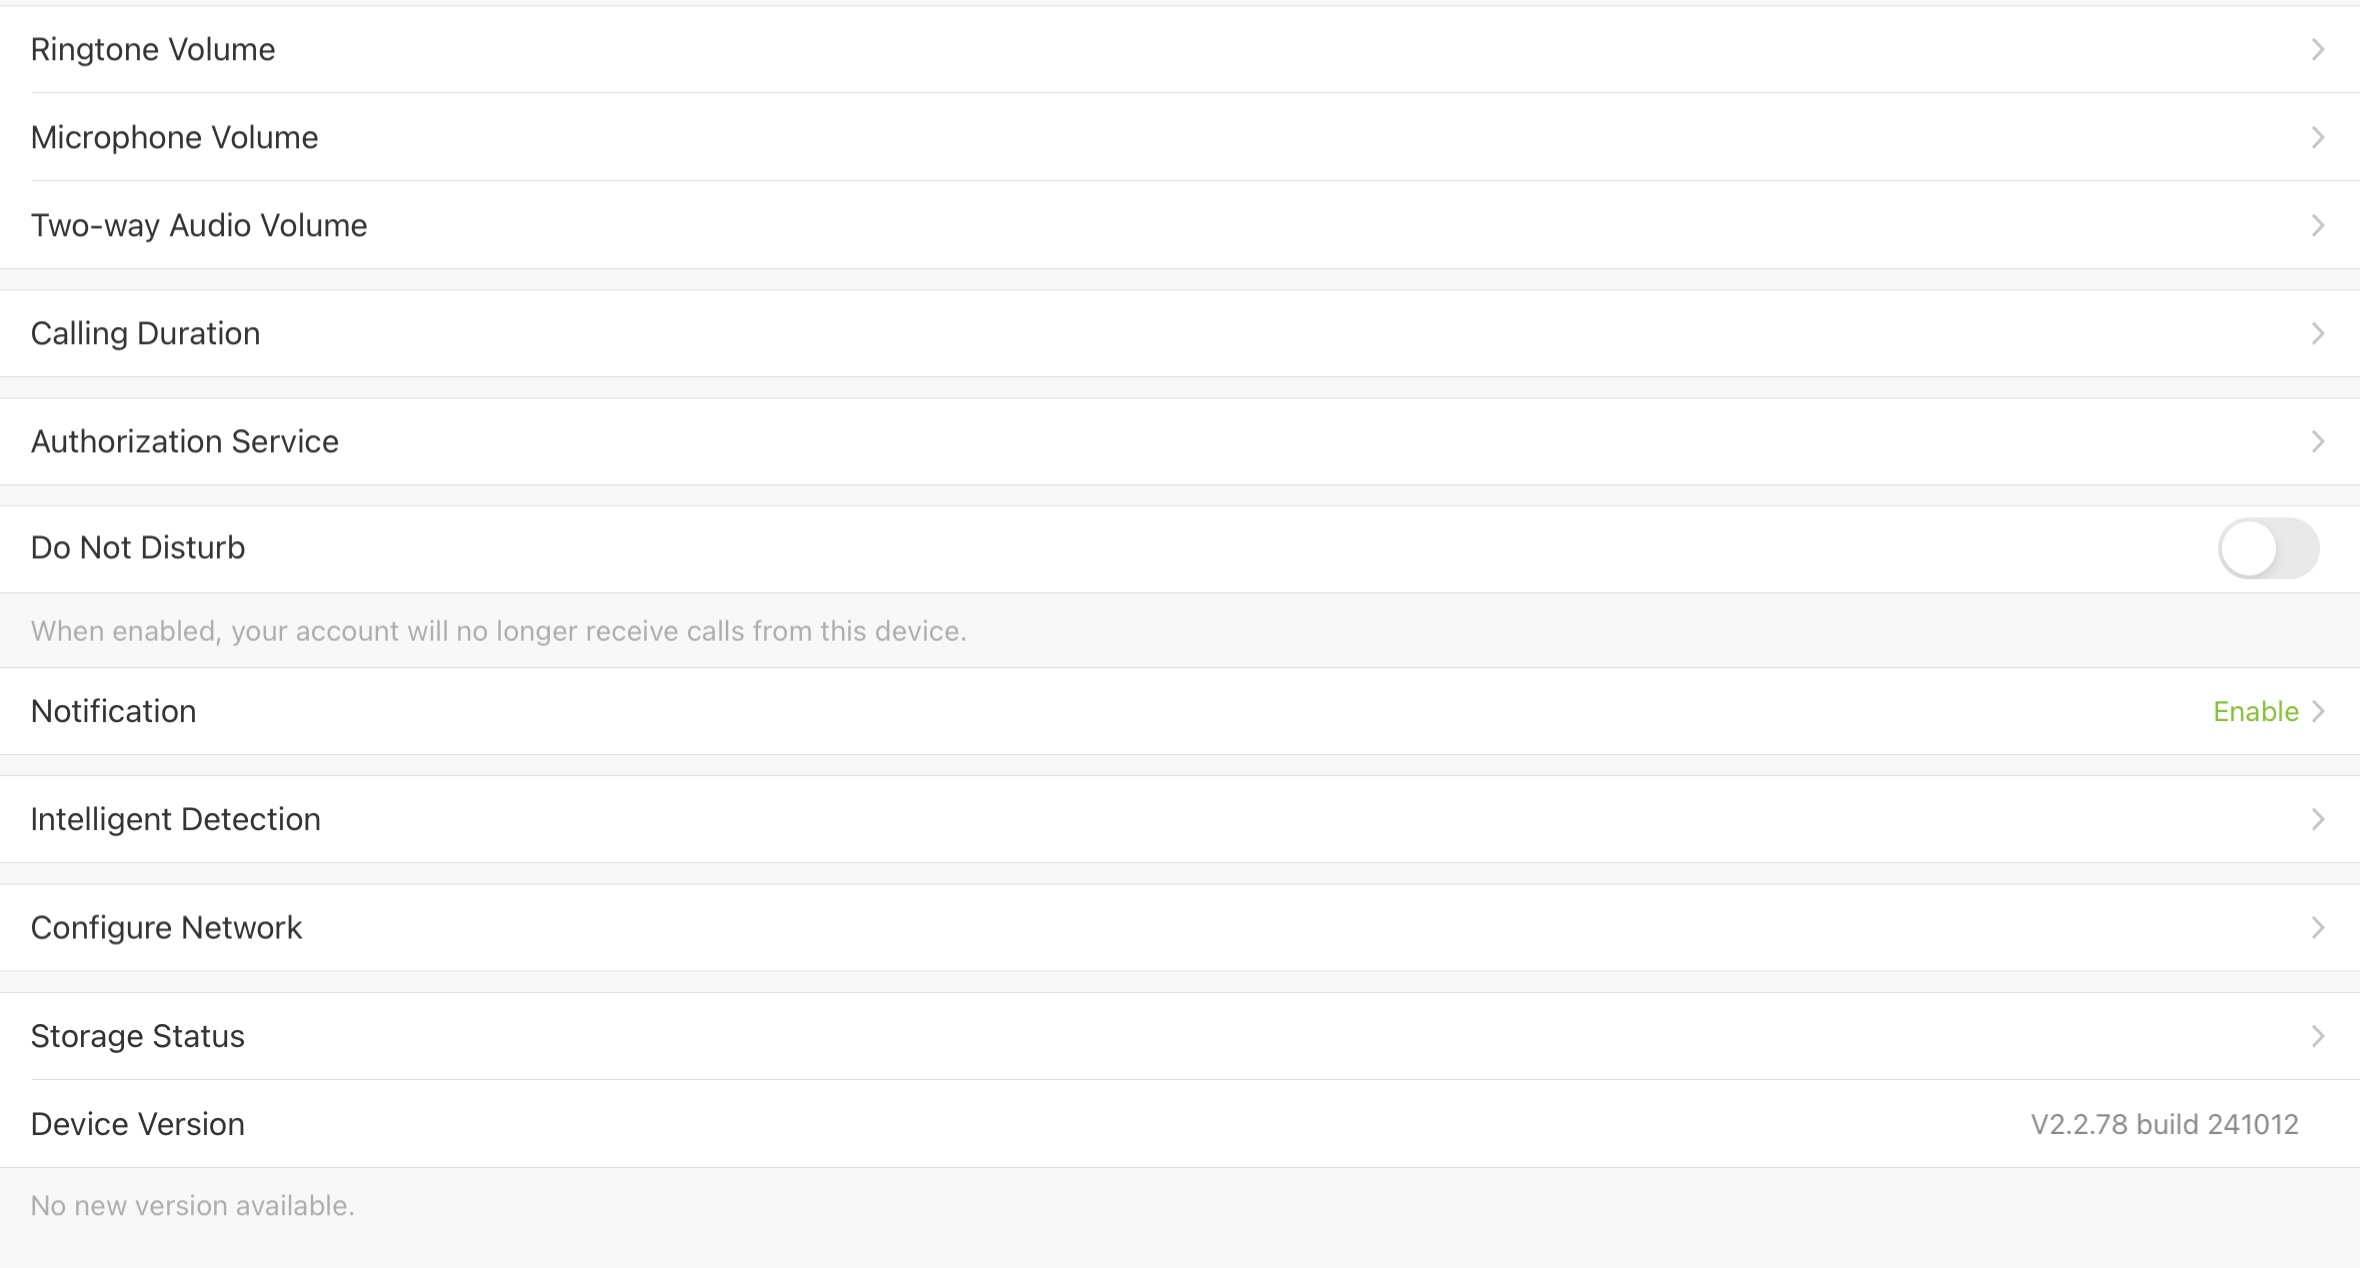Viewport: 2360px width, 1268px height.
Task: Open Configure Network page
Action: click(x=167, y=928)
